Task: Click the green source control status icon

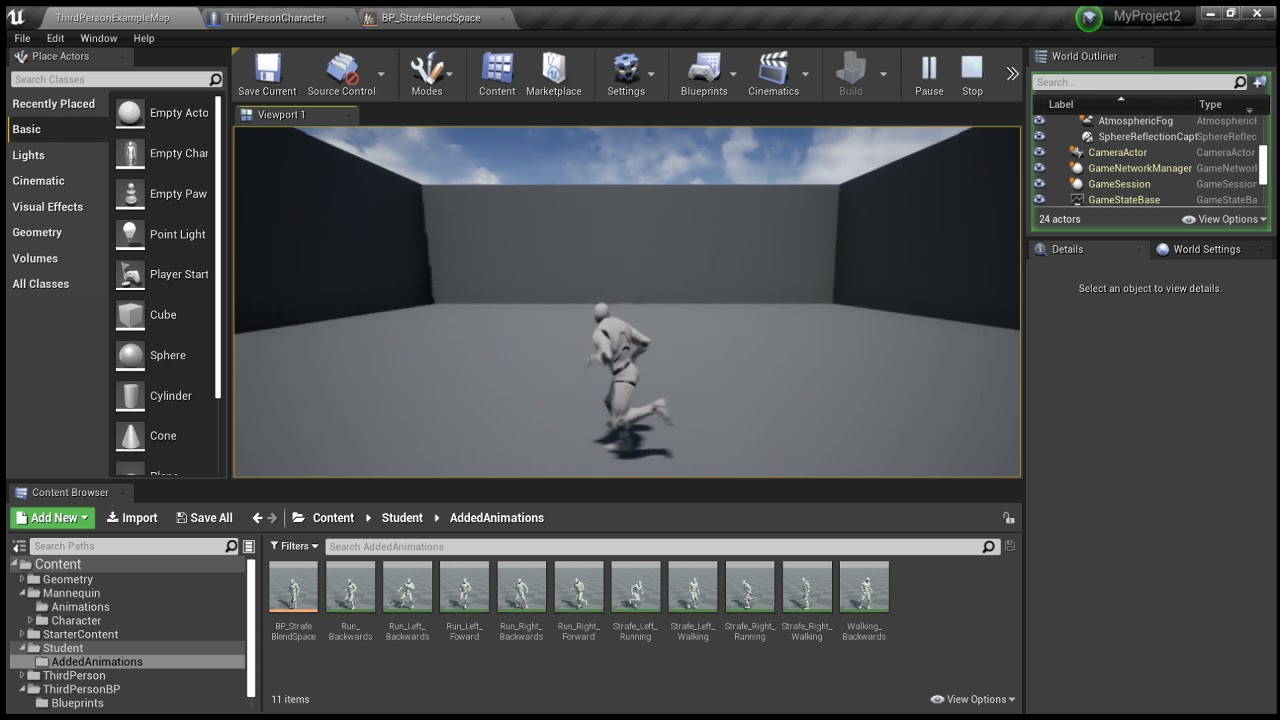Action: point(1089,17)
